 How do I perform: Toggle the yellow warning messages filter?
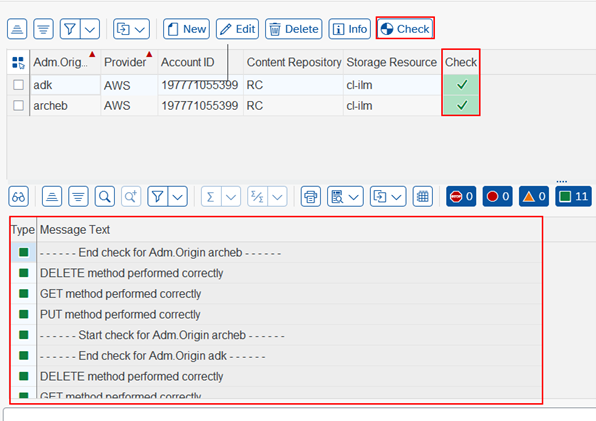pos(534,196)
